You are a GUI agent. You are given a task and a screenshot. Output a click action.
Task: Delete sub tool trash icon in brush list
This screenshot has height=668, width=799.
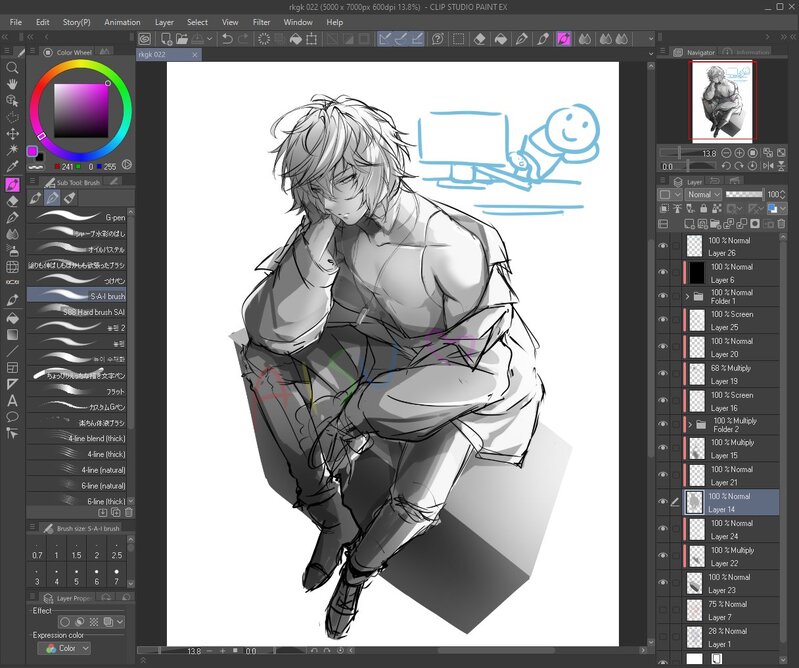128,512
